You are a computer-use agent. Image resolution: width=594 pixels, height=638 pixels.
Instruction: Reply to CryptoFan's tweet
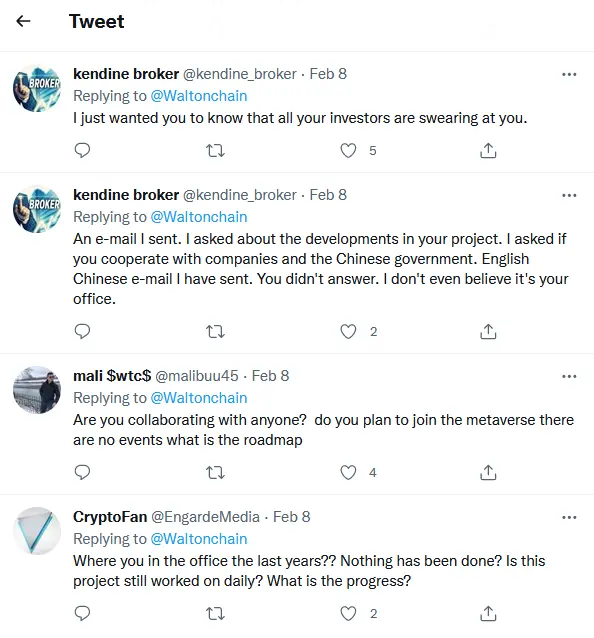[x=82, y=613]
